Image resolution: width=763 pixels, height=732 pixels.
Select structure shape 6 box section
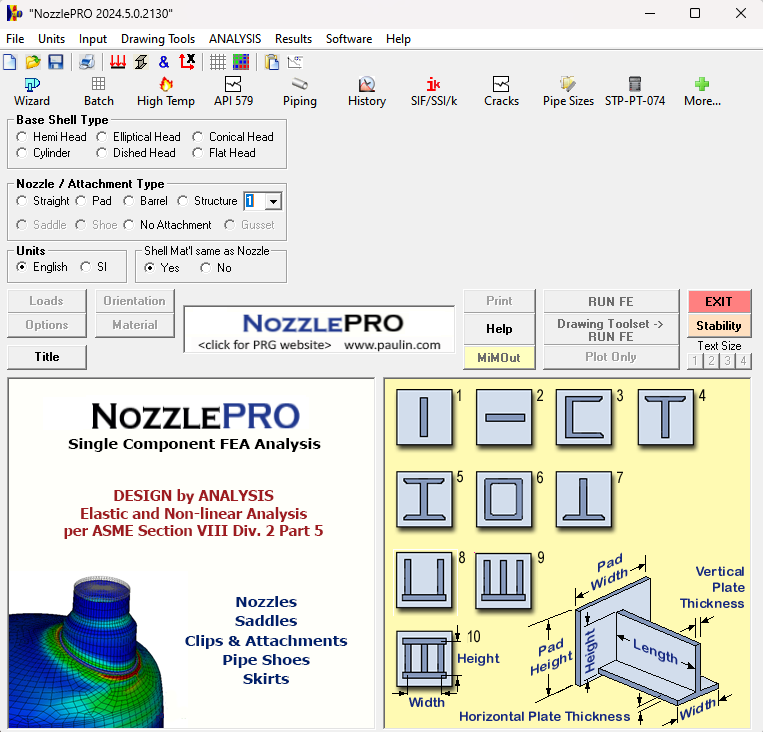click(504, 499)
